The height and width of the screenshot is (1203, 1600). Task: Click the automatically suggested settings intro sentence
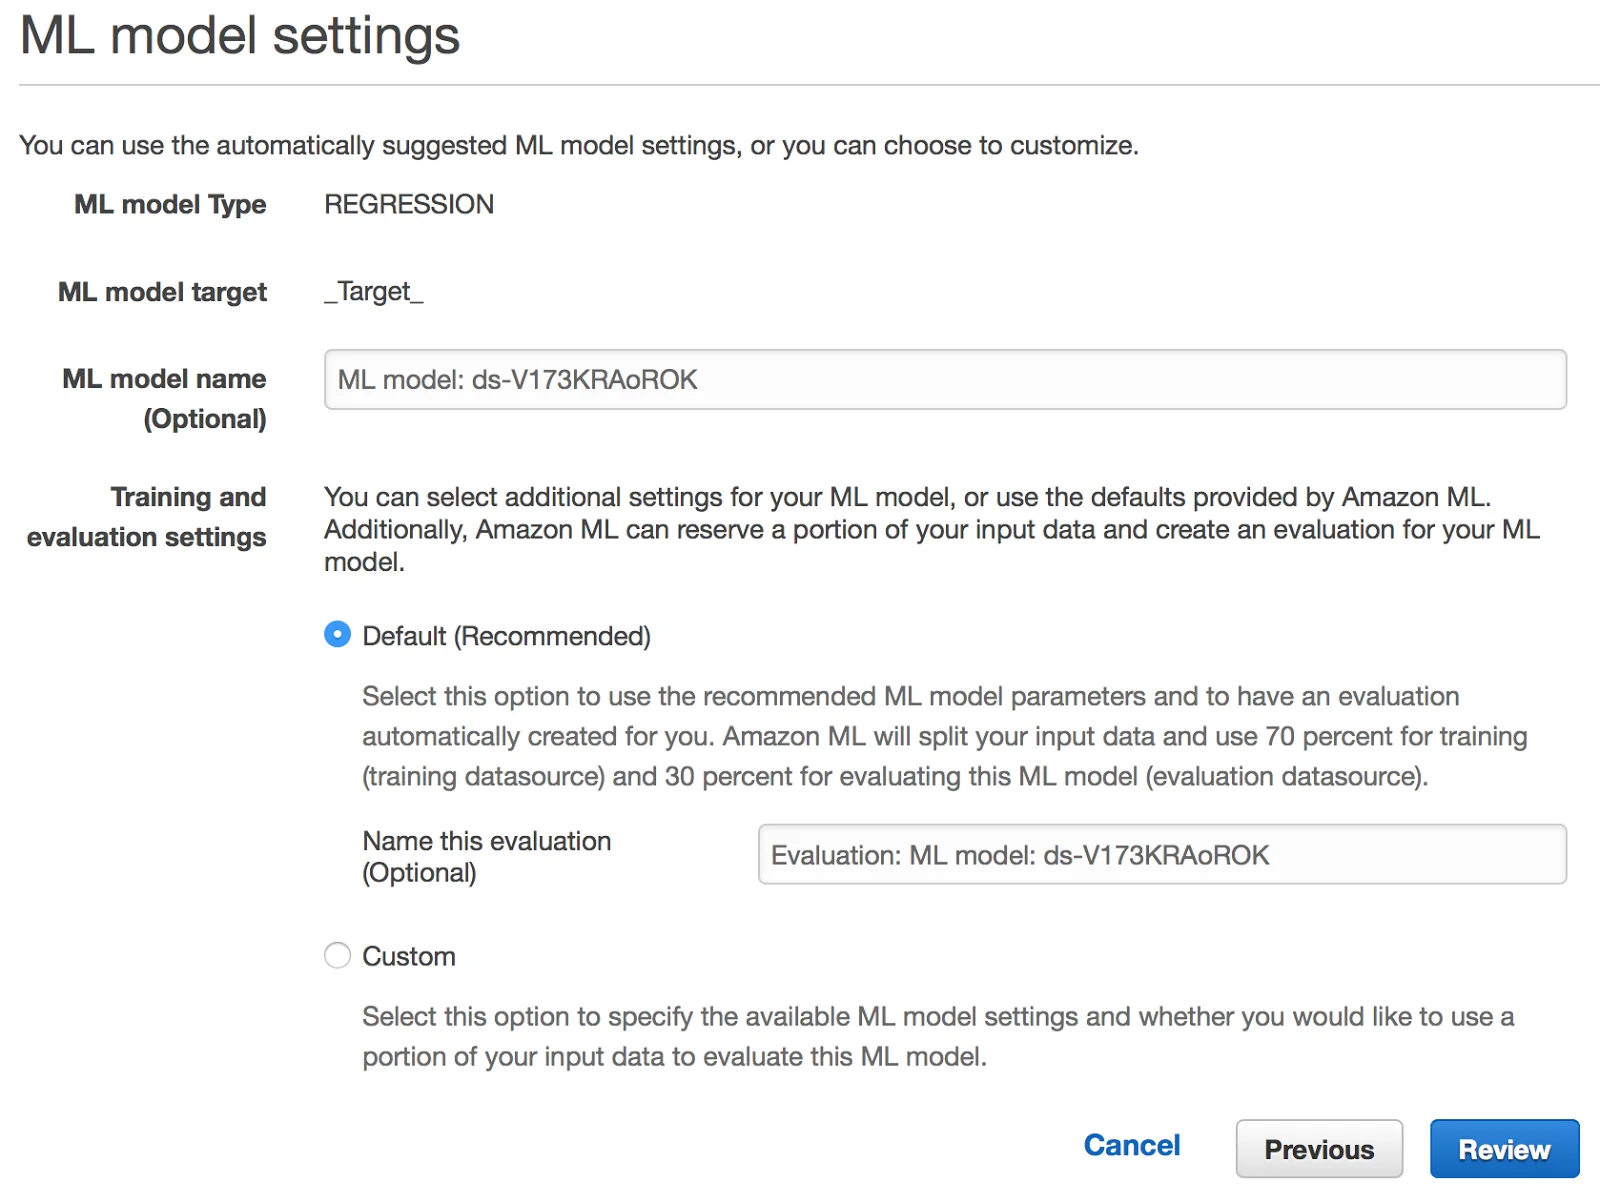[579, 145]
